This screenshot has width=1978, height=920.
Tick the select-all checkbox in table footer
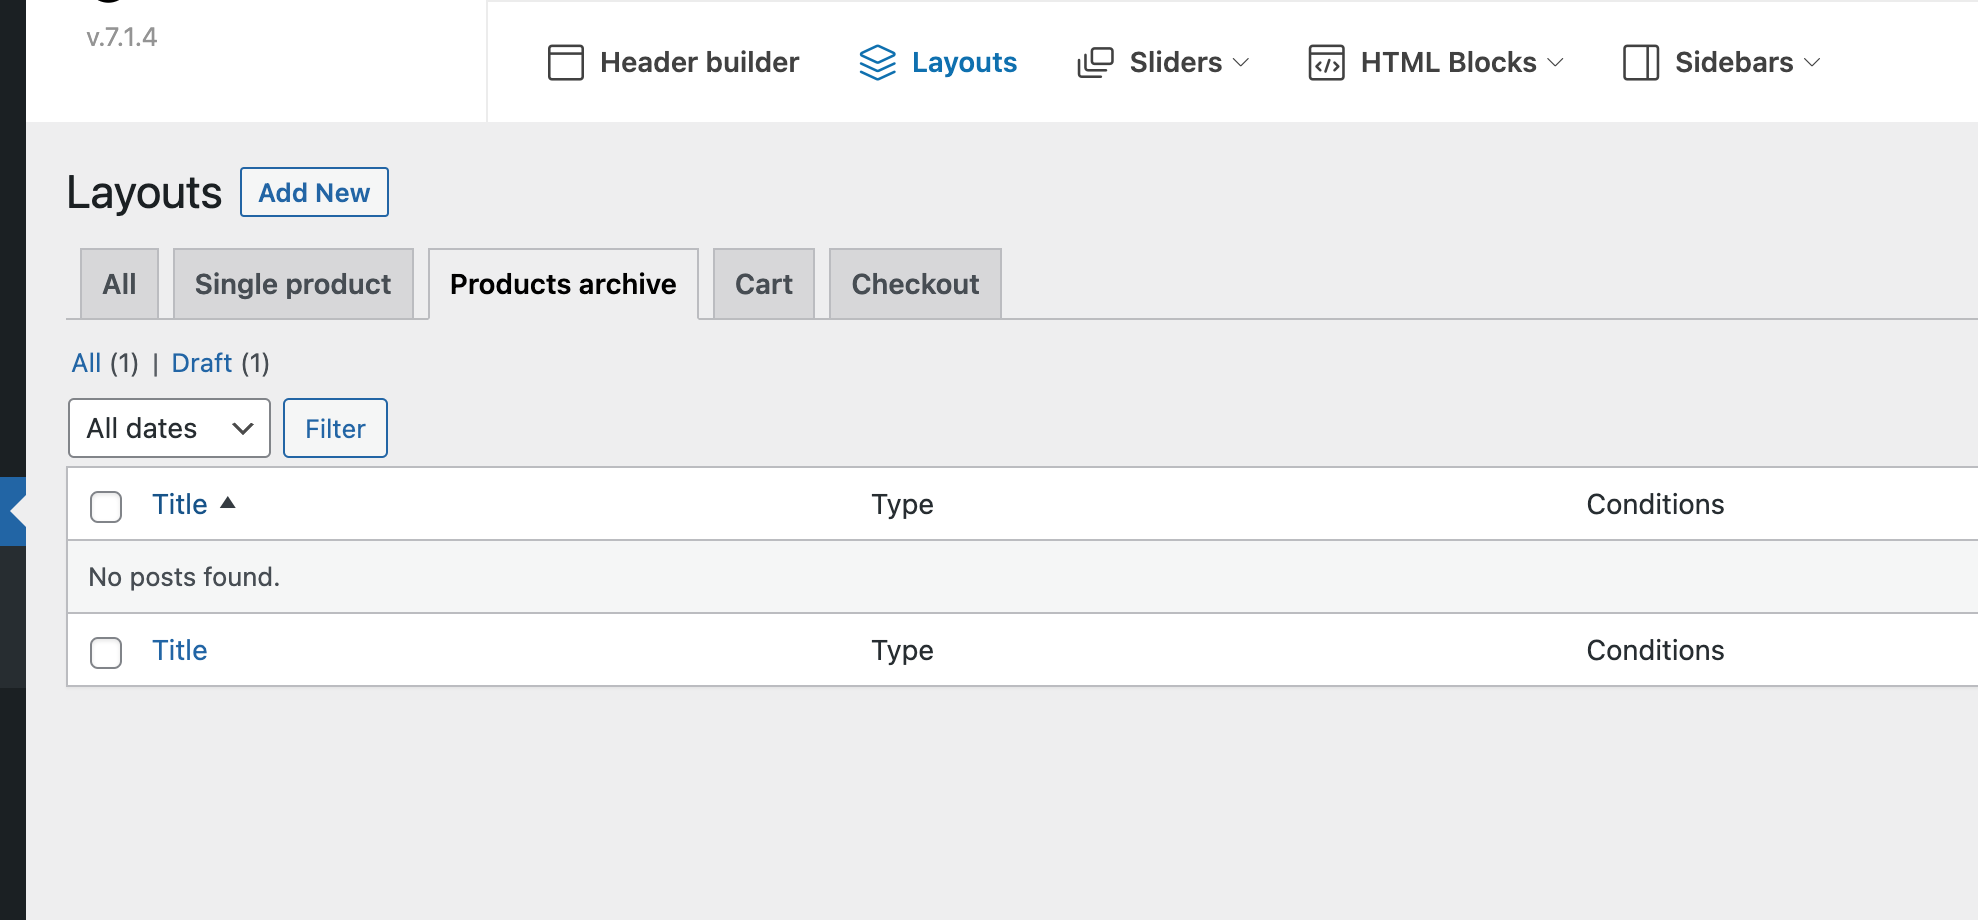106,652
